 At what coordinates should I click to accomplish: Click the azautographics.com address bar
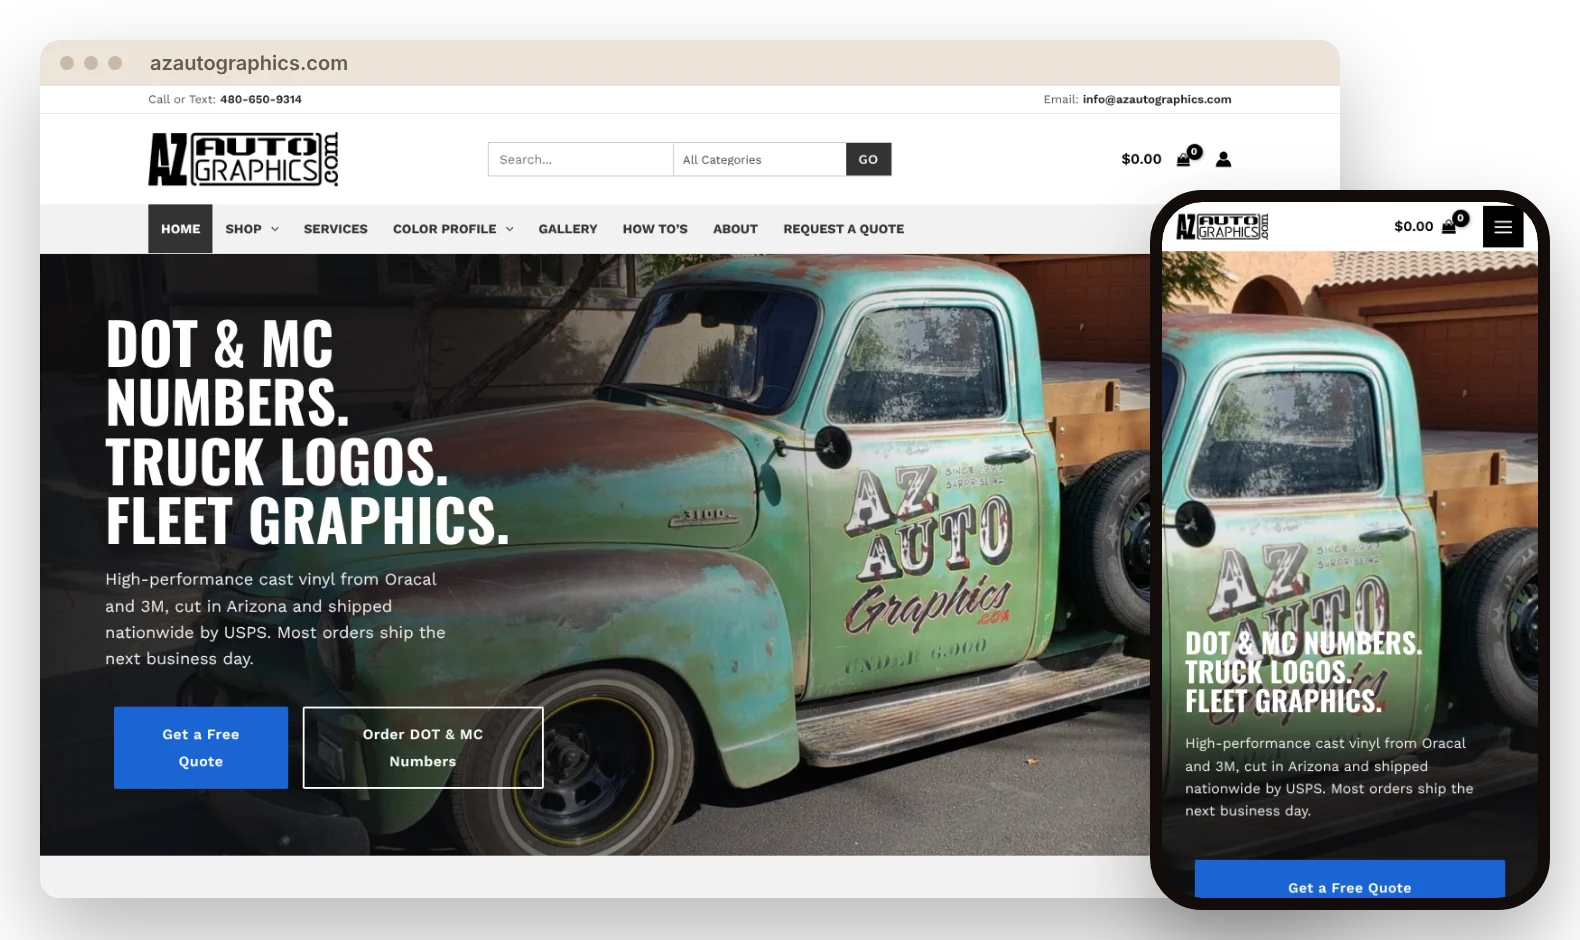coord(249,63)
